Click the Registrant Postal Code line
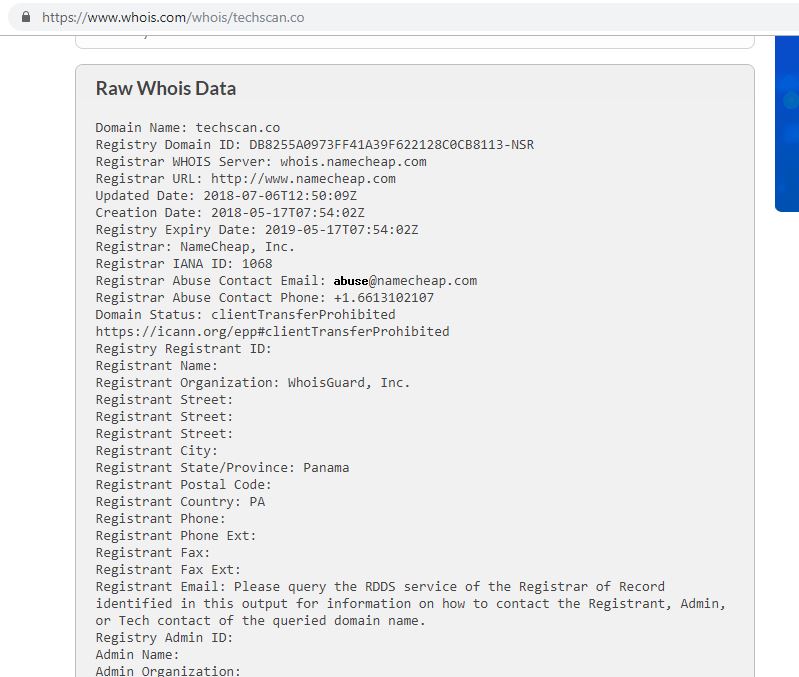 pyautogui.click(x=183, y=484)
